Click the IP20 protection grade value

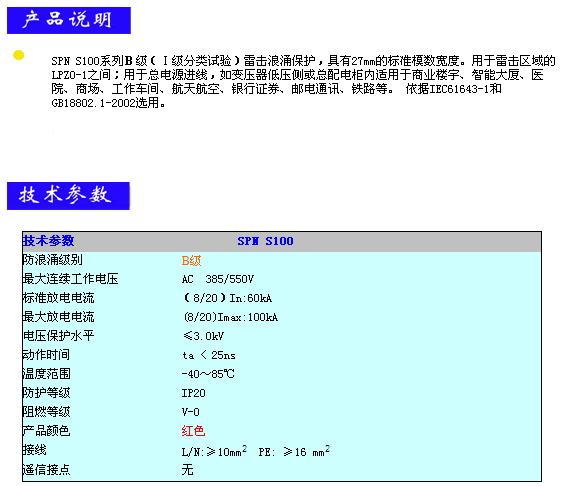click(x=194, y=393)
